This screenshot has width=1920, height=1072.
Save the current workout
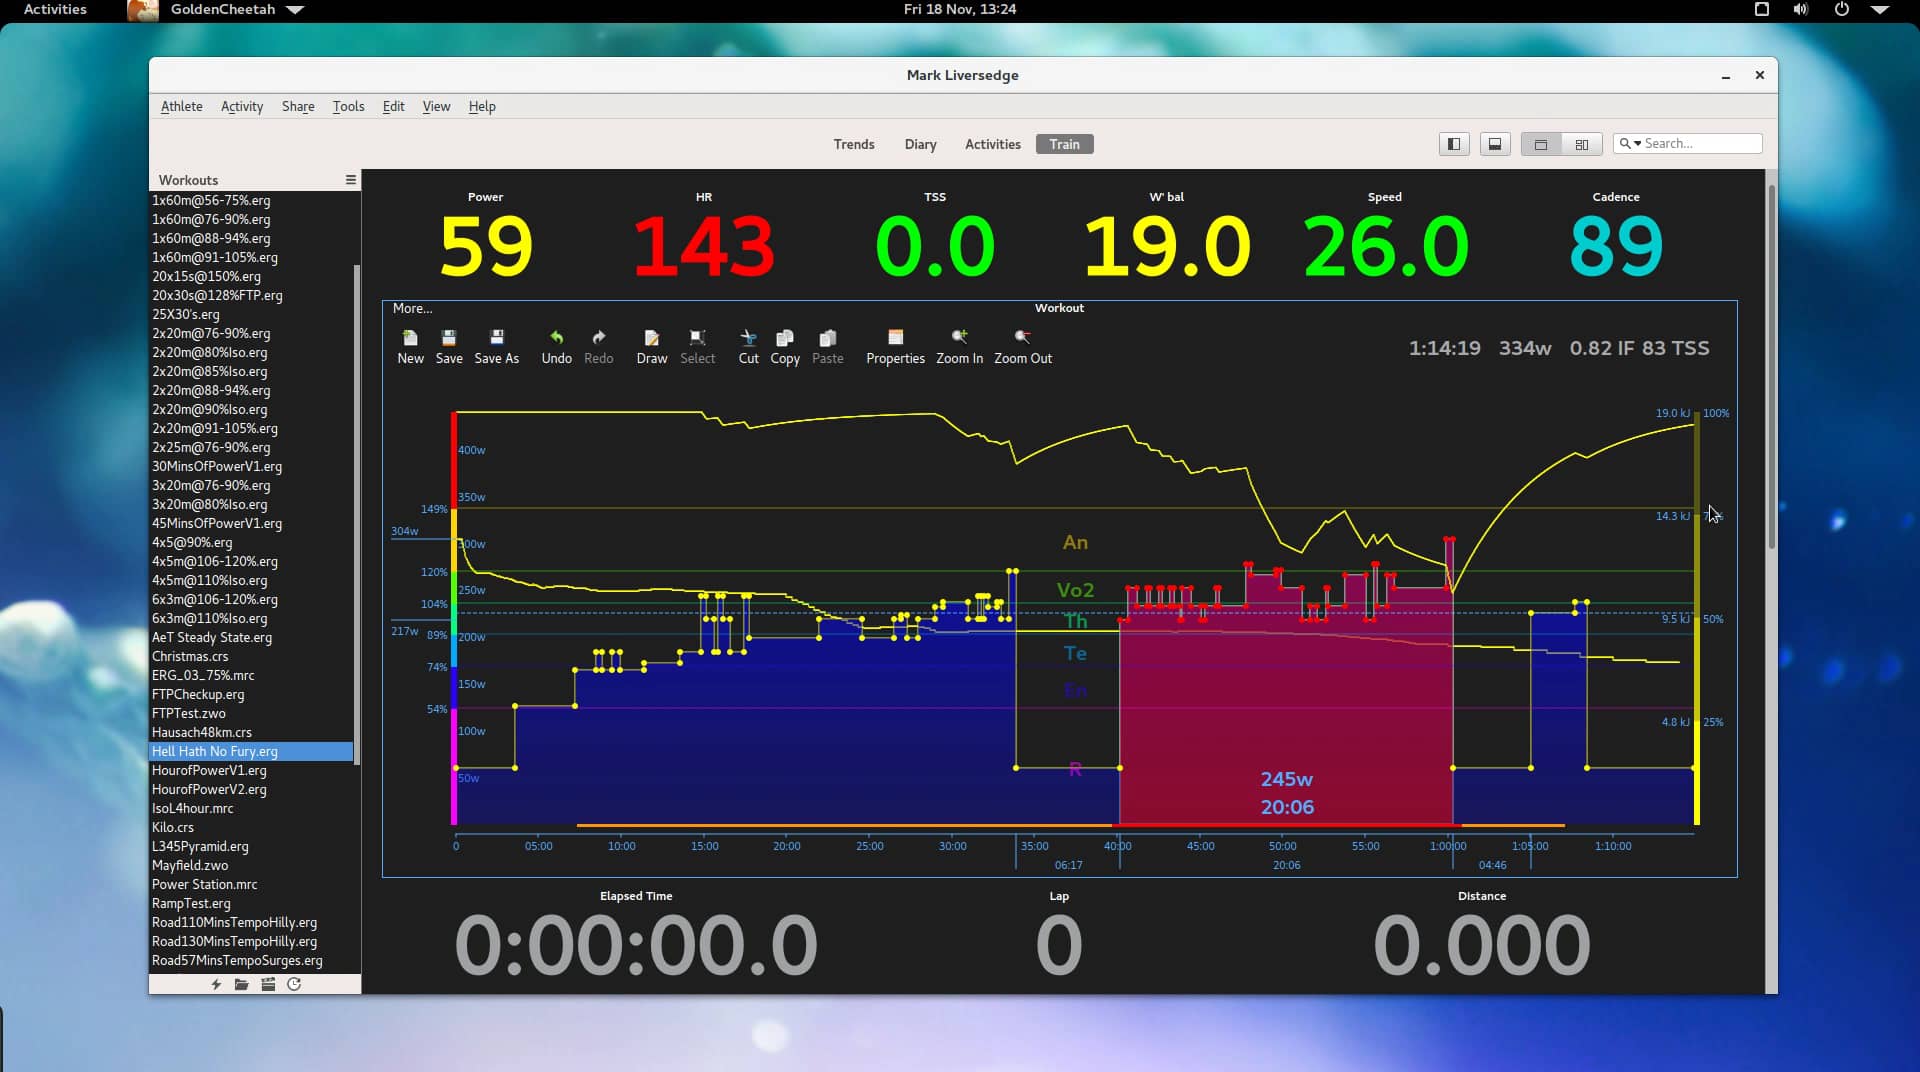pos(449,346)
